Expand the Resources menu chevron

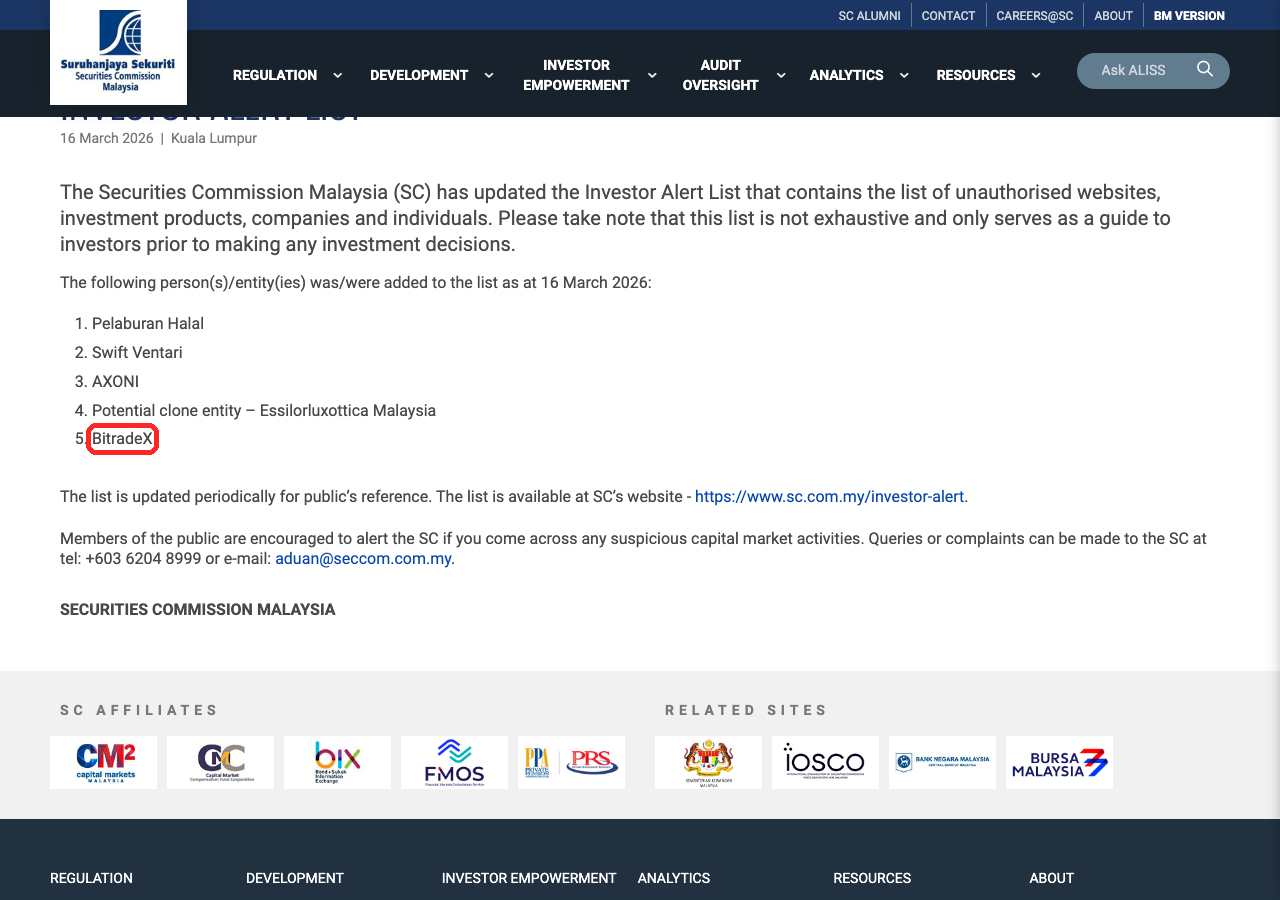[x=1035, y=75]
